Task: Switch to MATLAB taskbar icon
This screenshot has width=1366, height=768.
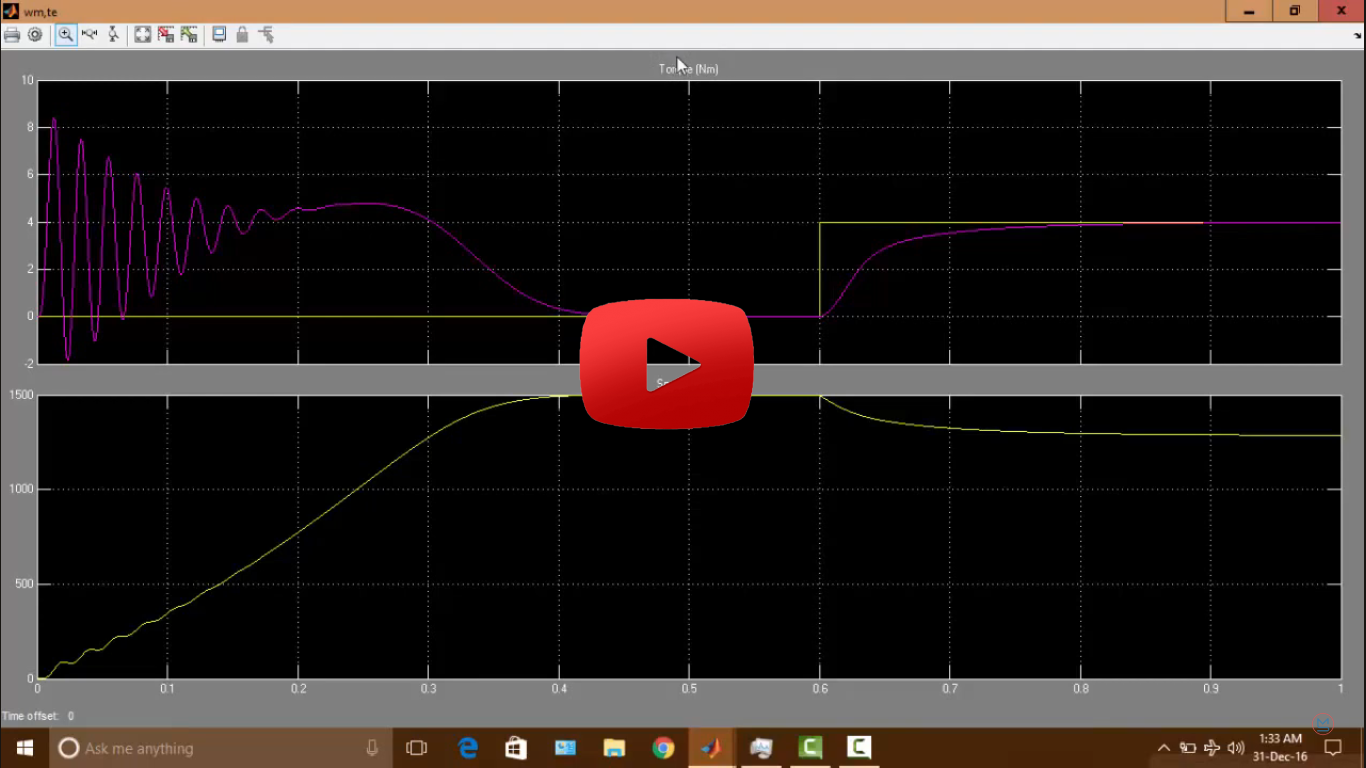Action: (711, 748)
